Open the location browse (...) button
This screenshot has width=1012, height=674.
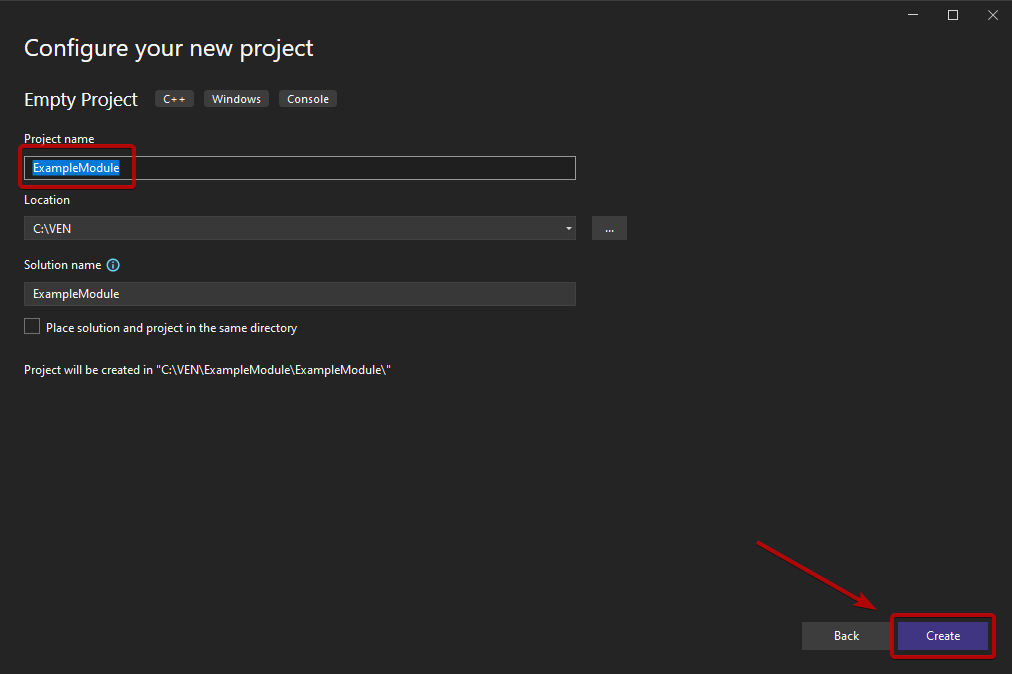(609, 228)
